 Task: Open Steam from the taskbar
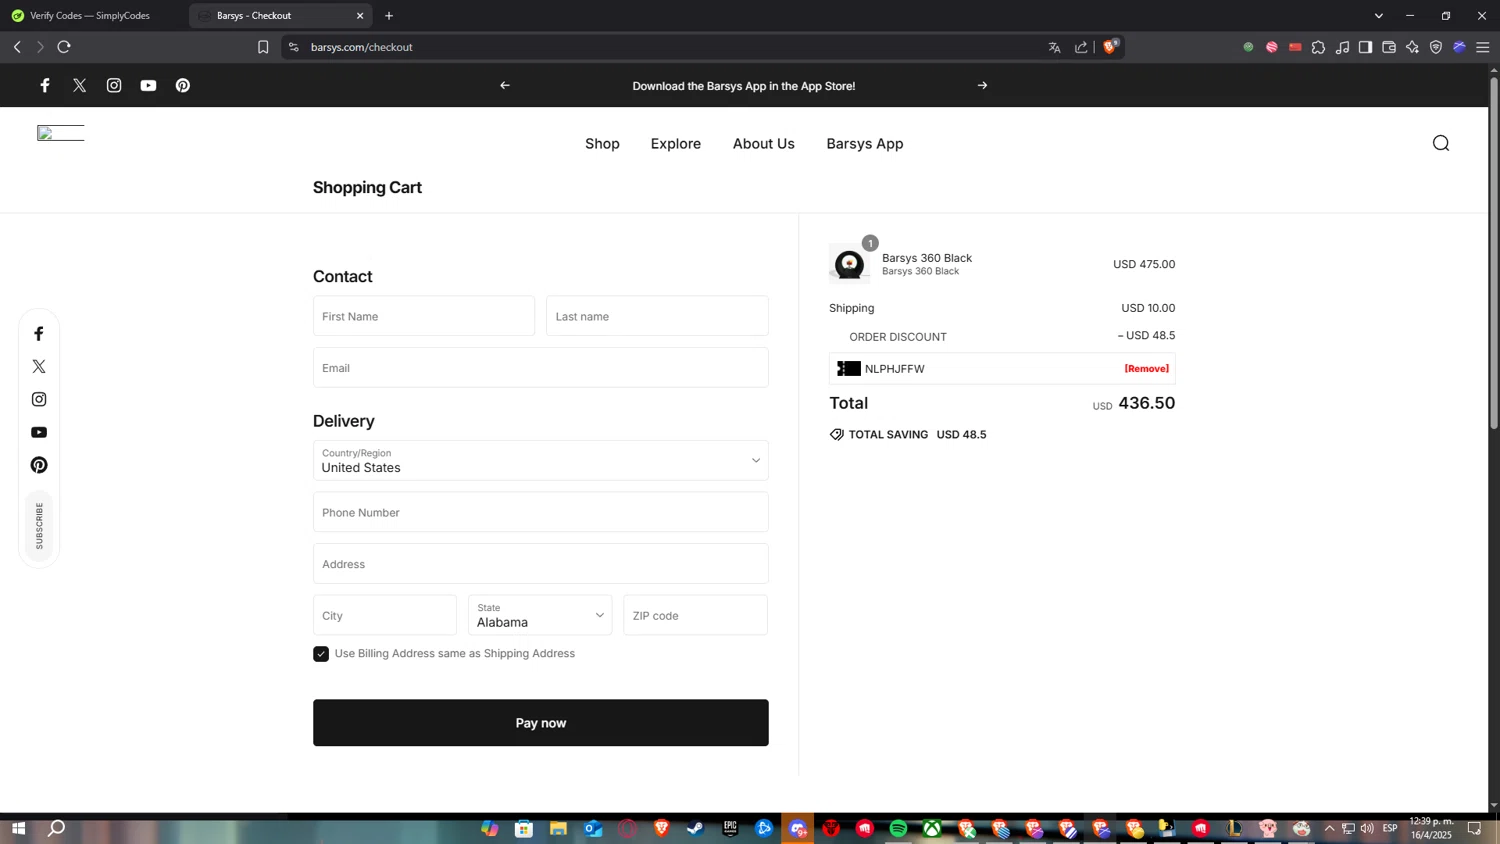pyautogui.click(x=695, y=829)
